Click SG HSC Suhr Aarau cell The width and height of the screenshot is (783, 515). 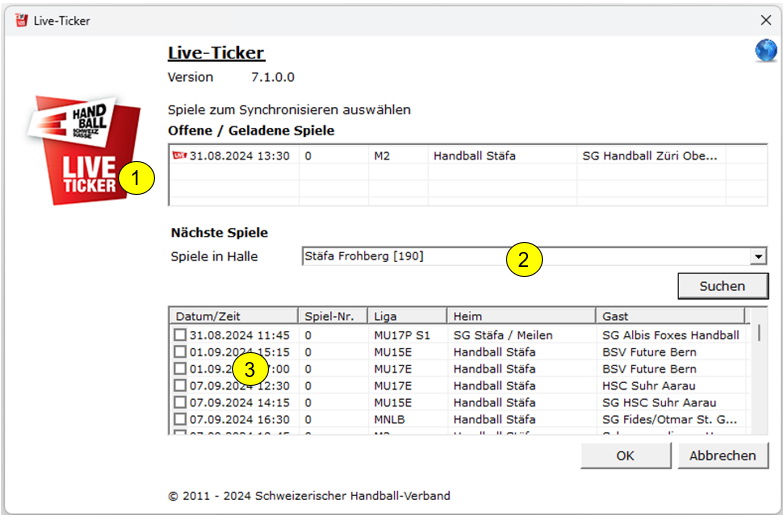(x=659, y=403)
